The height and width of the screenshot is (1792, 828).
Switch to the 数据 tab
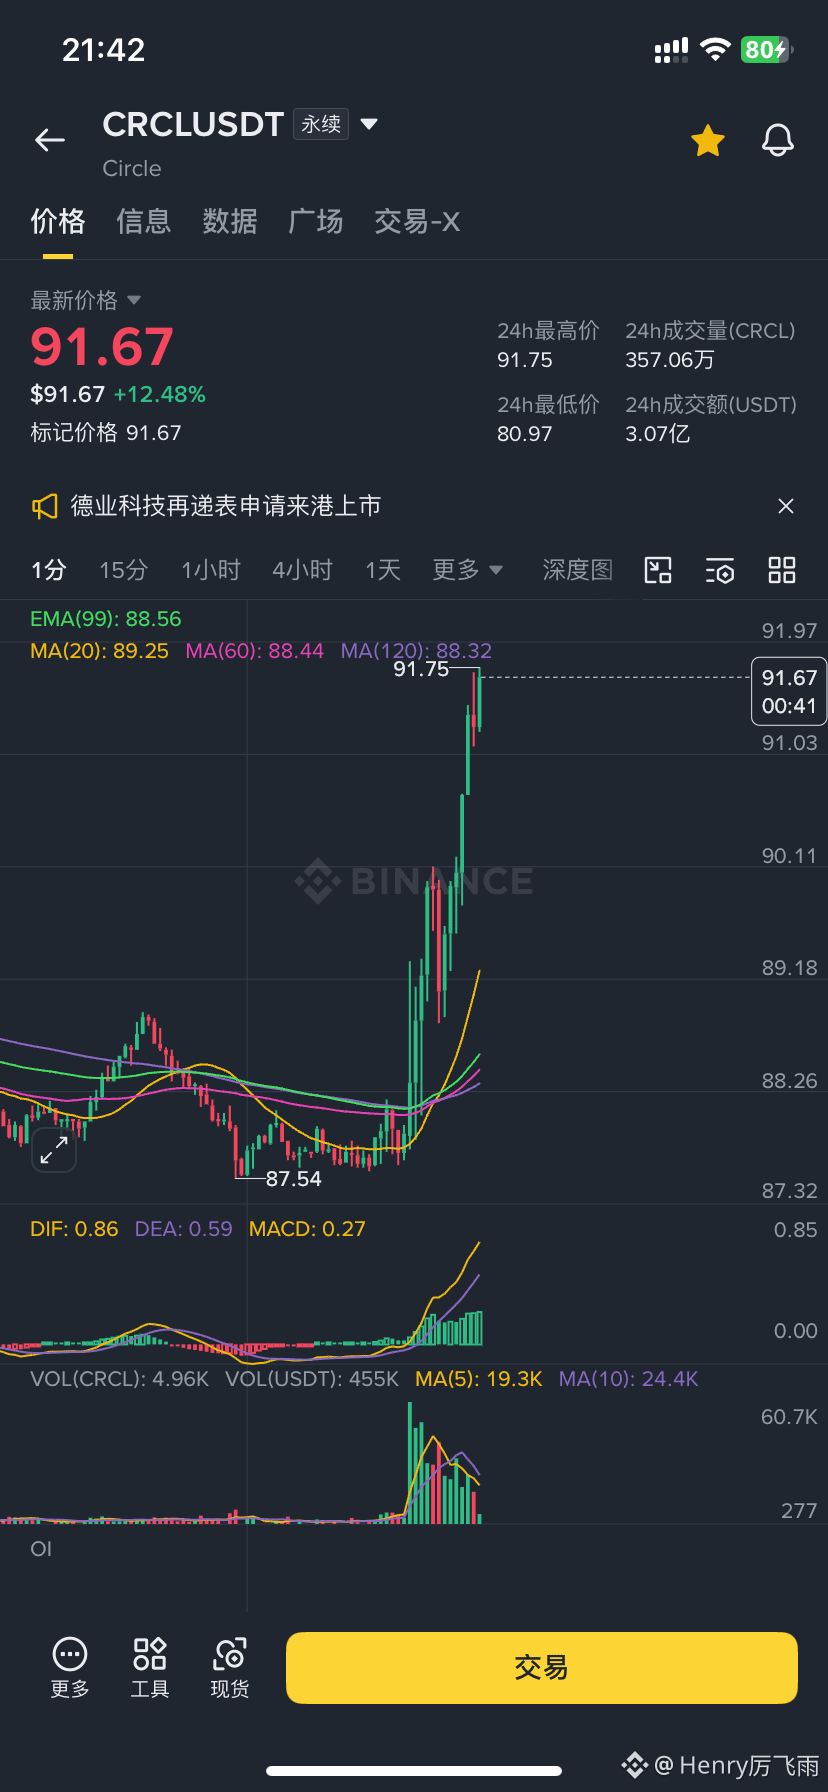230,221
